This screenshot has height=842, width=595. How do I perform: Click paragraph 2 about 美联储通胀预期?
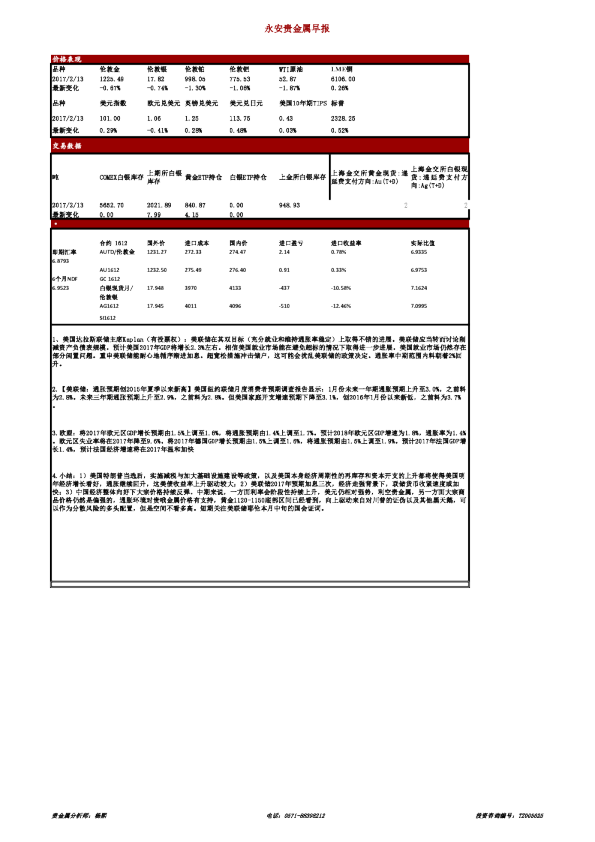259,396
